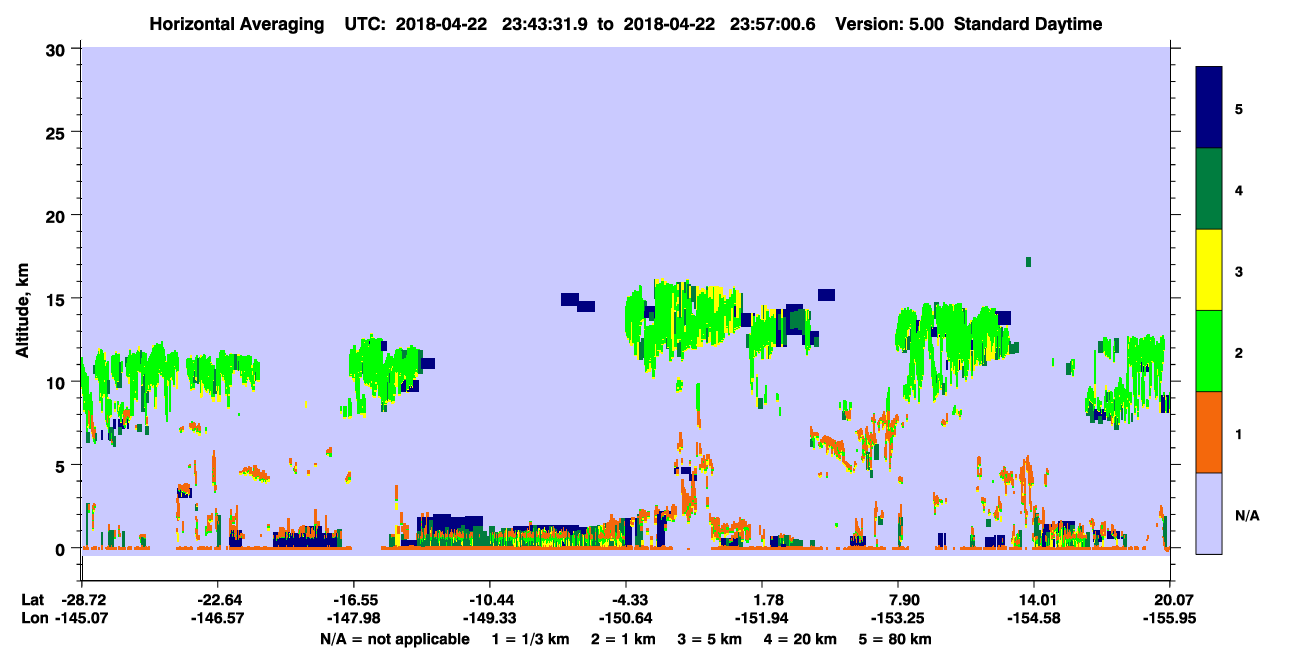Click the longitude value -153.25
The height and width of the screenshot is (667, 1300).
898,619
